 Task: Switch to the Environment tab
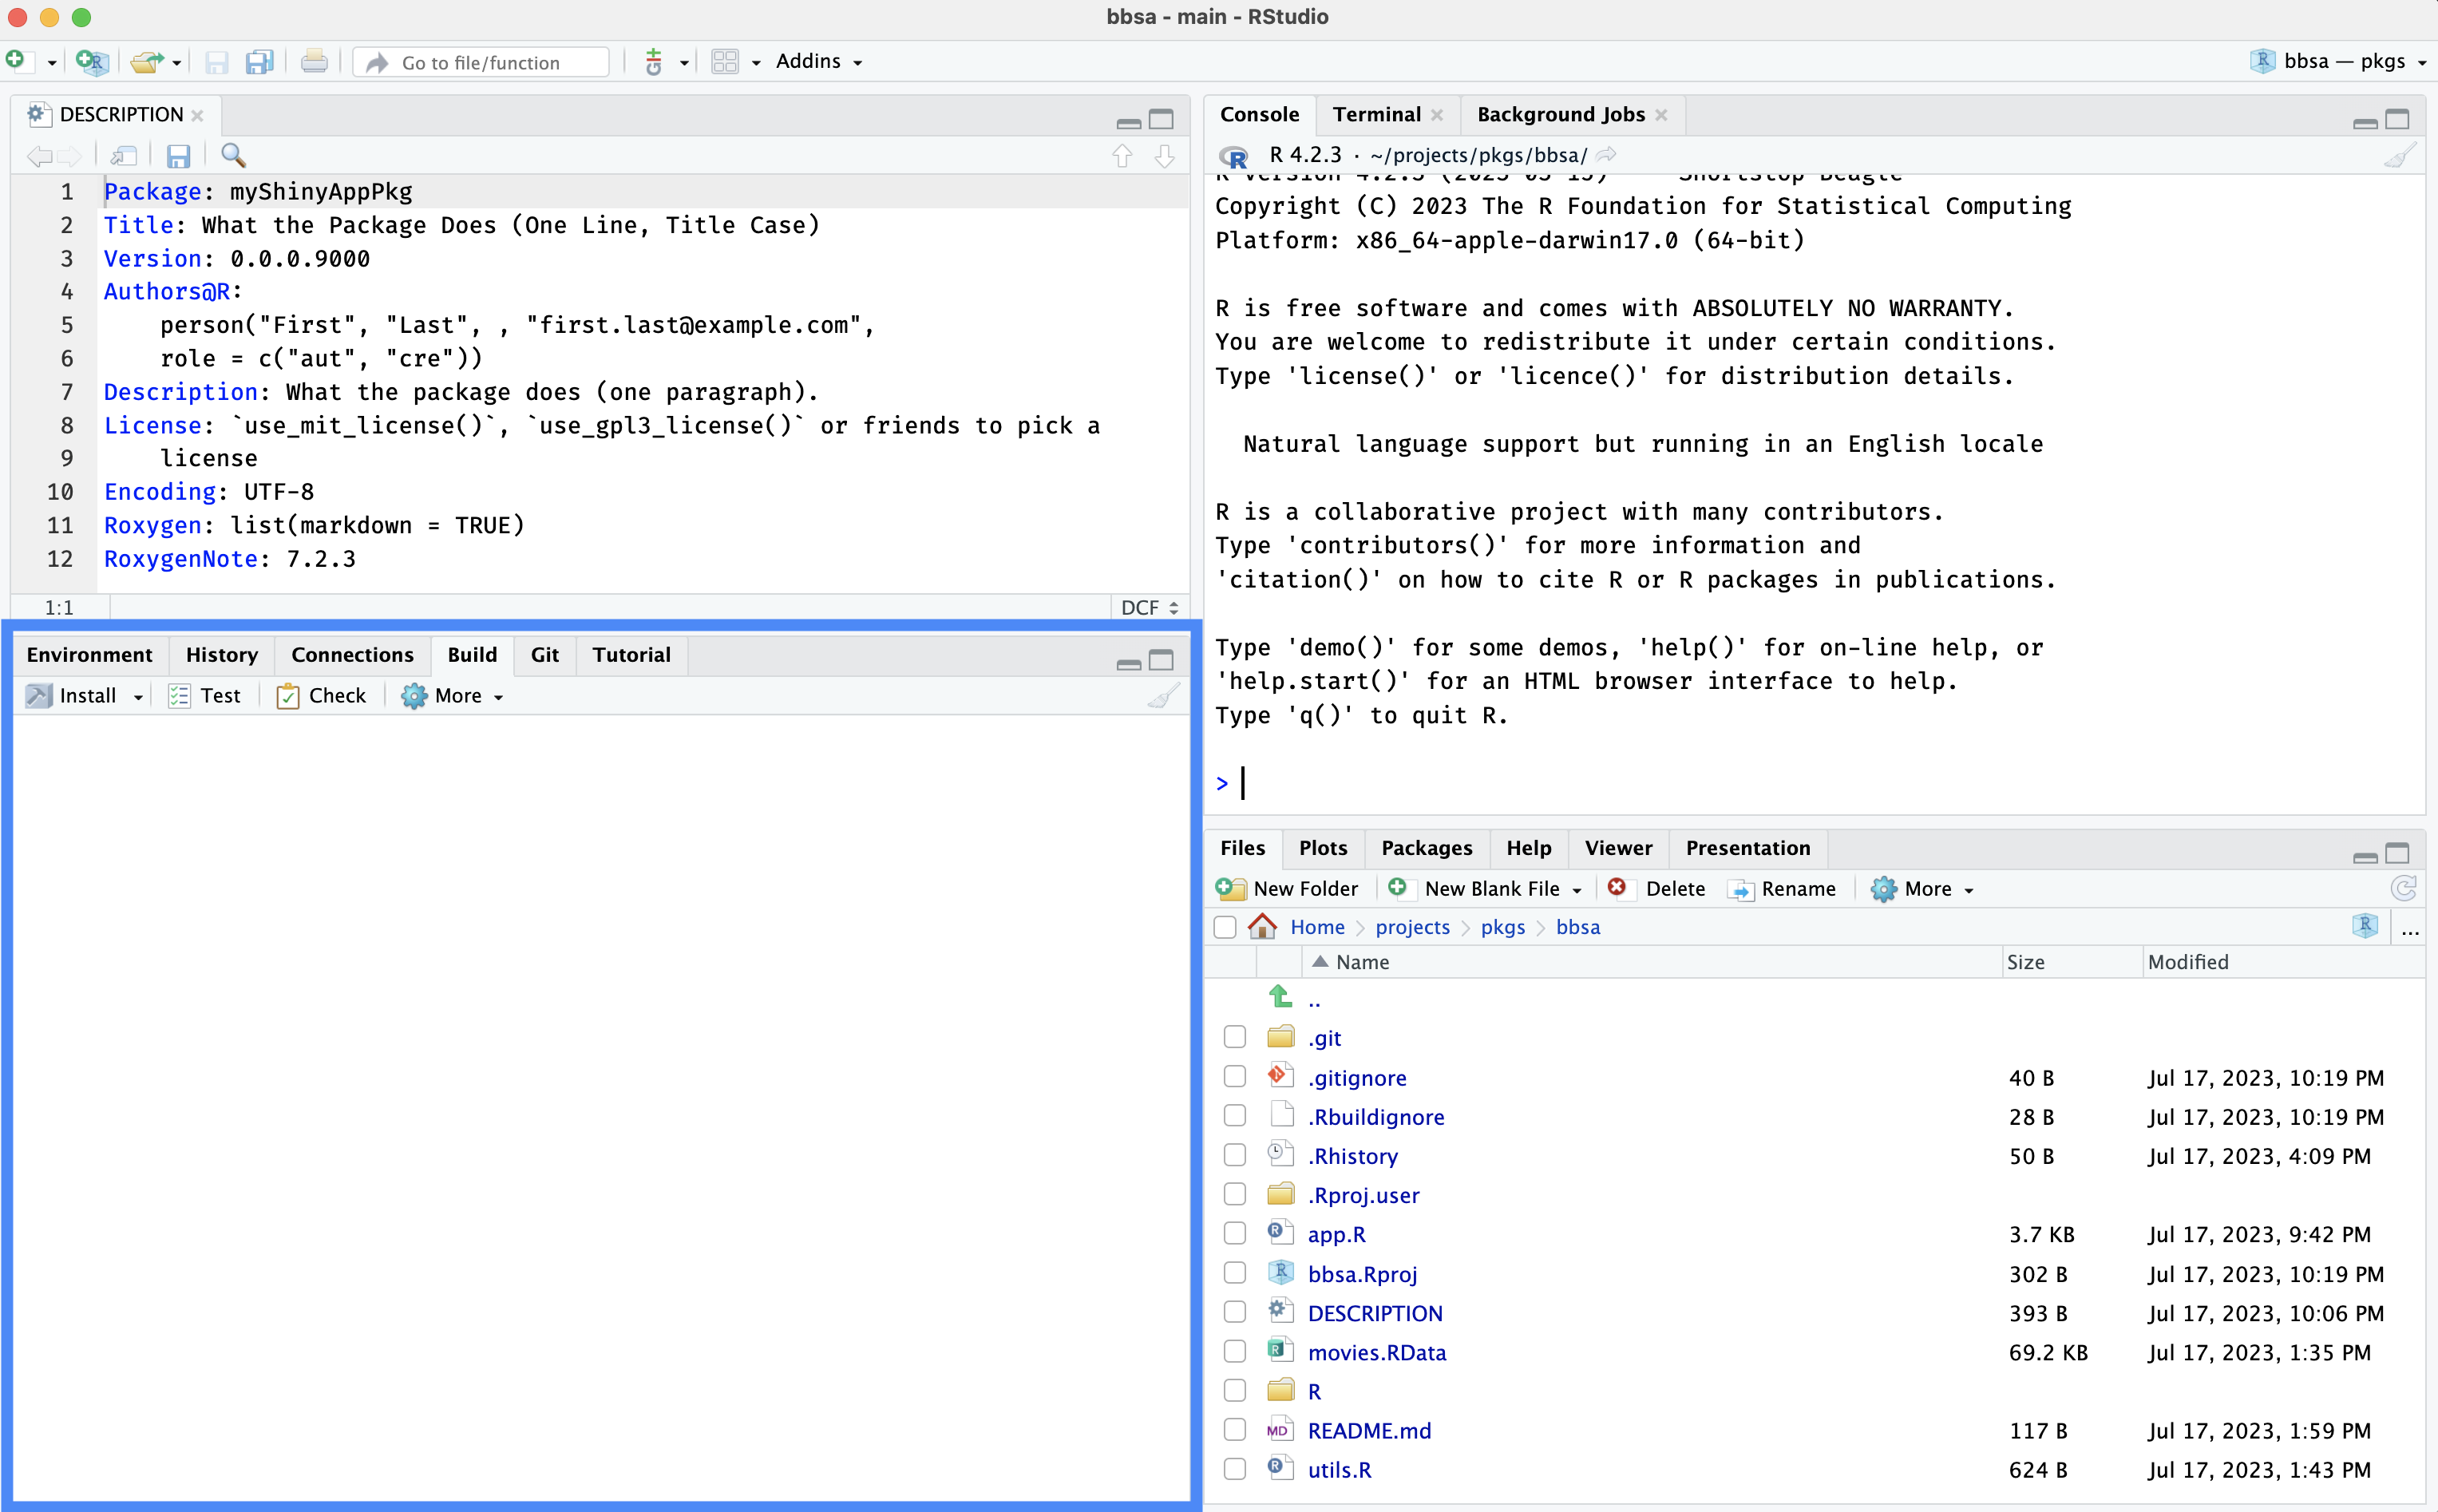click(89, 654)
